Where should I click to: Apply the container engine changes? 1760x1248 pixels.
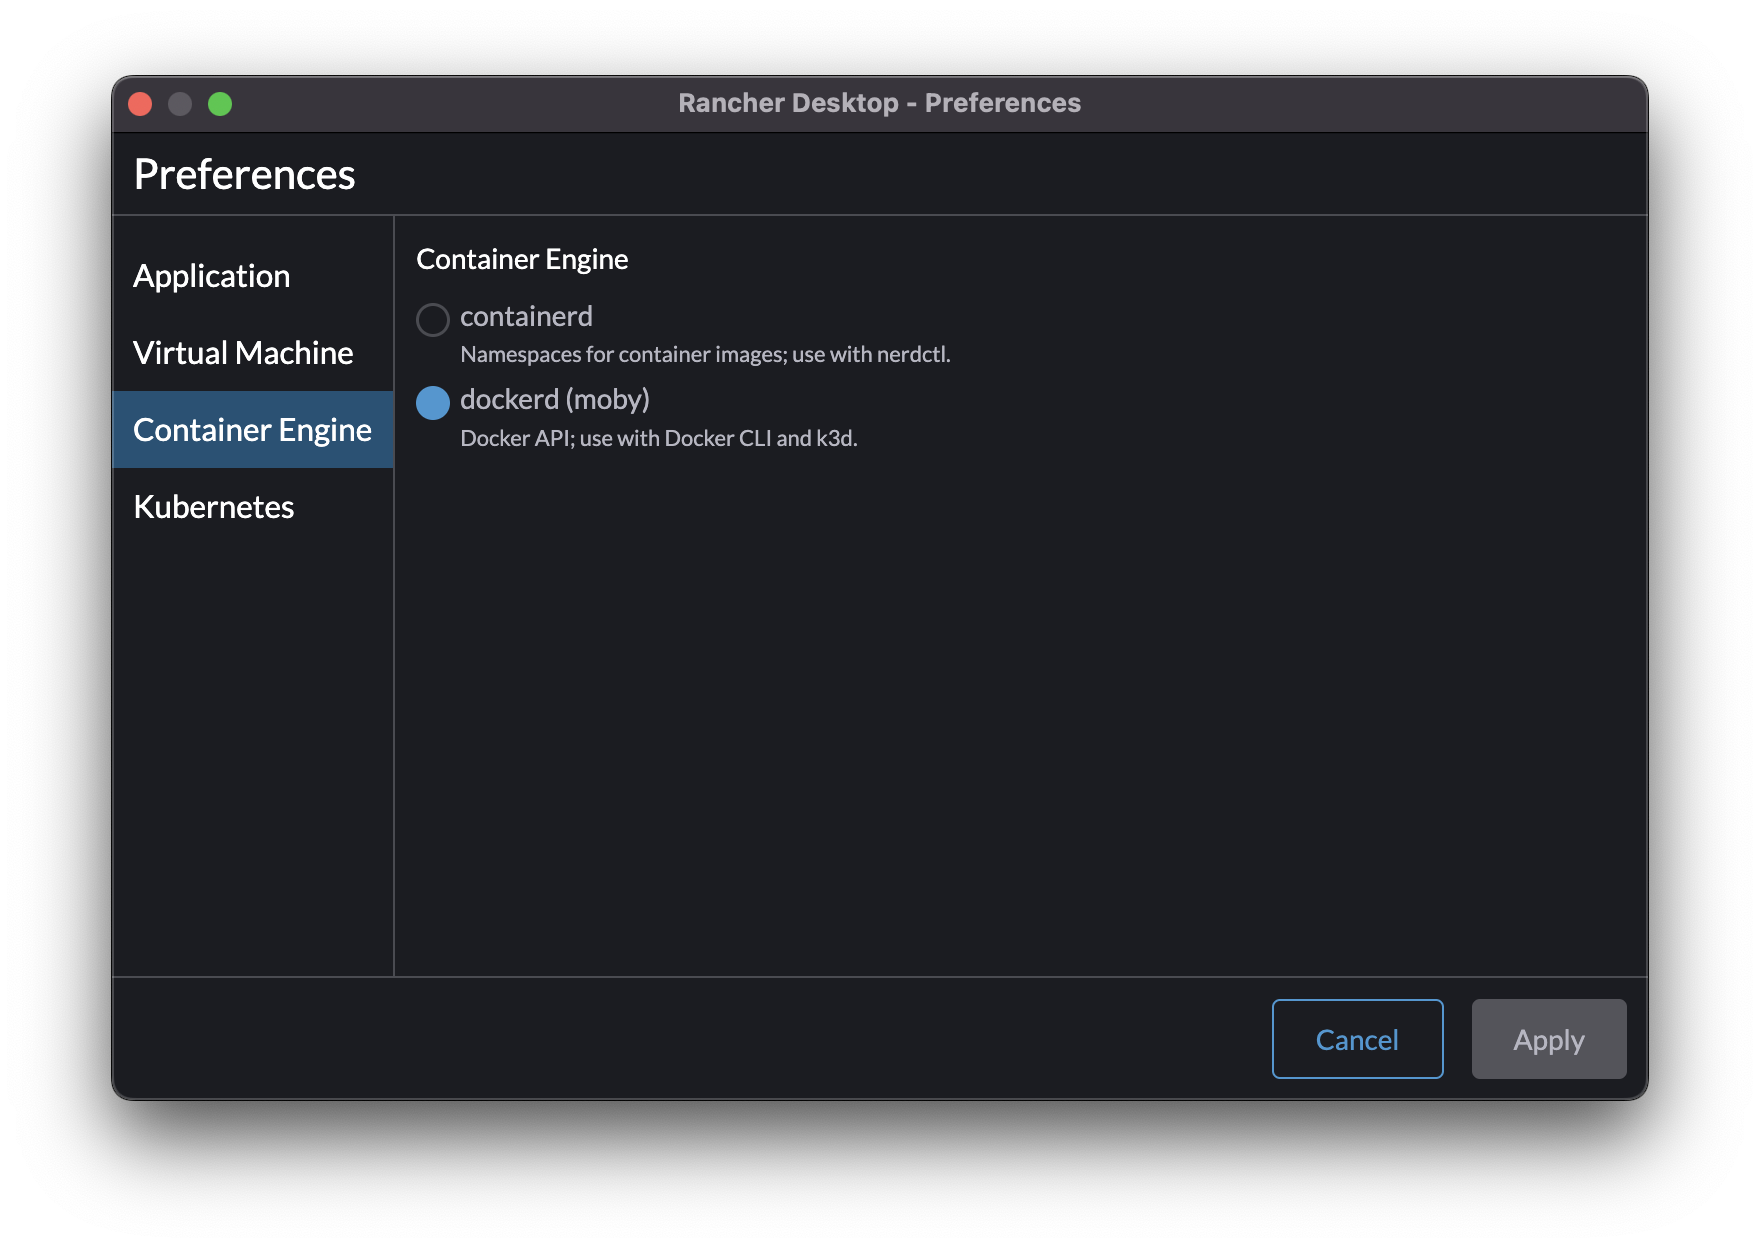1548,1038
